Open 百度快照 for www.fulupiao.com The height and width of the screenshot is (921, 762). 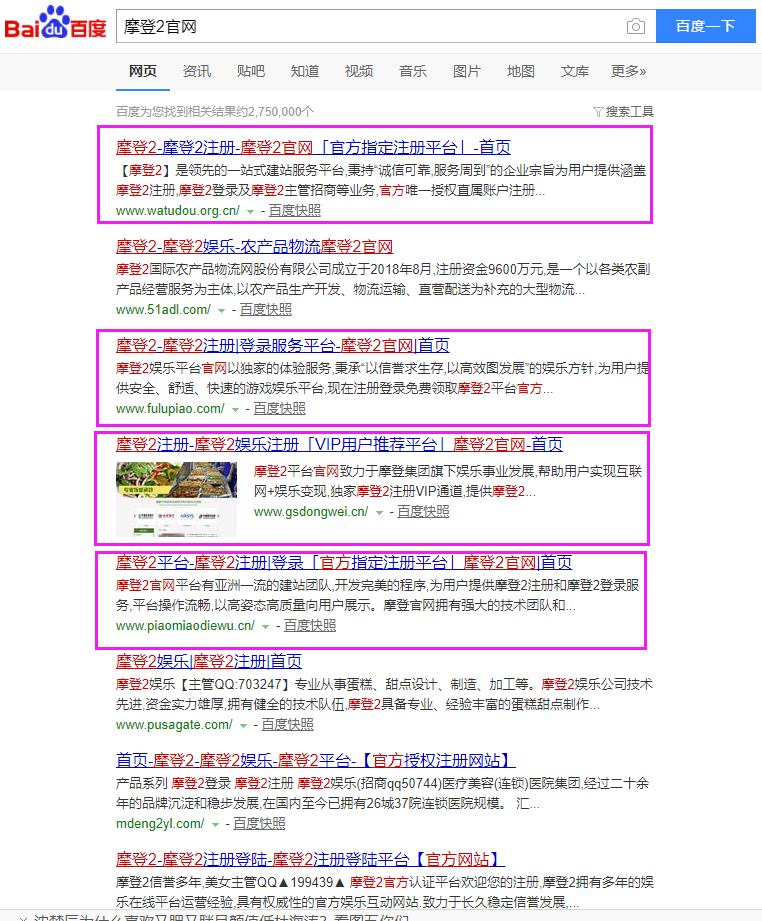tap(280, 409)
